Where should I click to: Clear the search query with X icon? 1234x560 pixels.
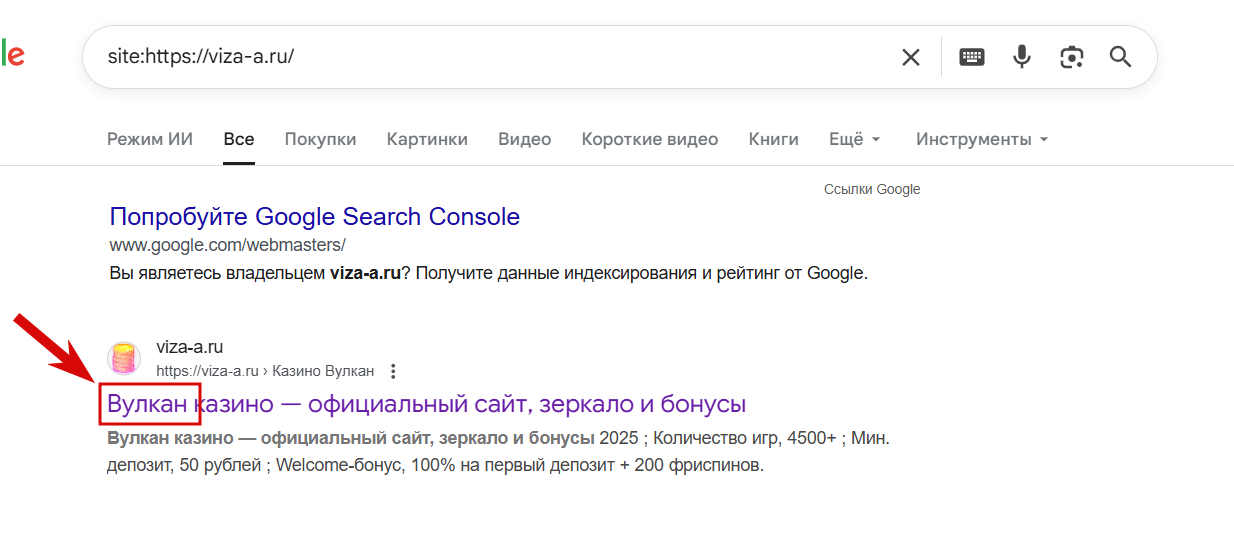910,57
